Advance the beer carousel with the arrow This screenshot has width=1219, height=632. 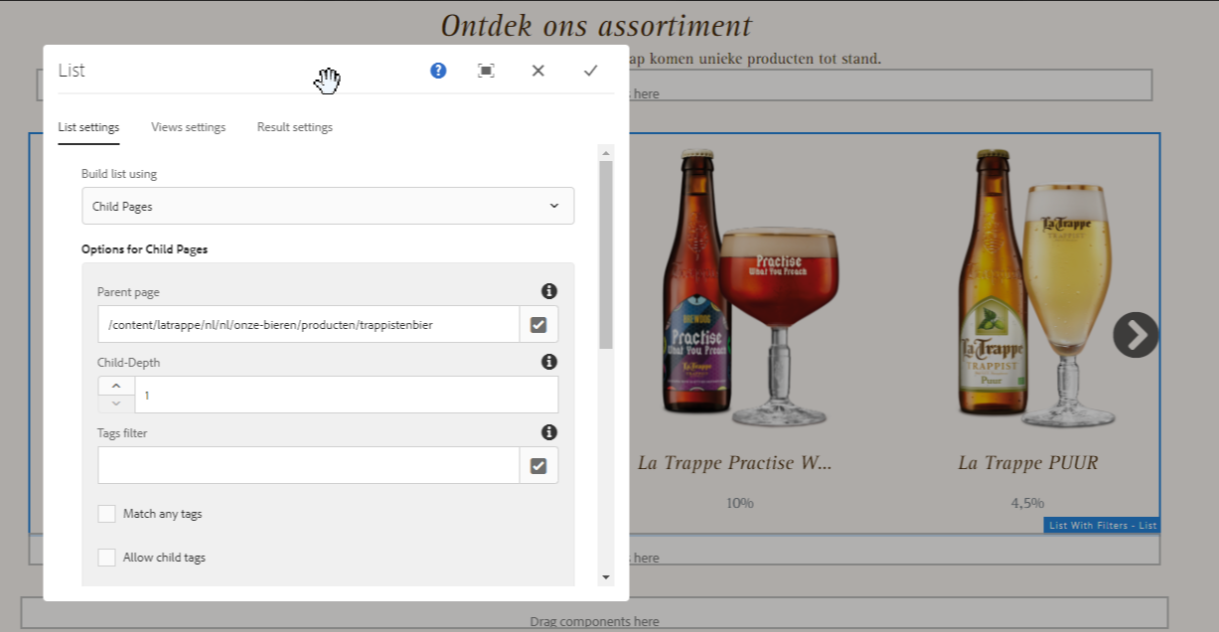[x=1135, y=335]
